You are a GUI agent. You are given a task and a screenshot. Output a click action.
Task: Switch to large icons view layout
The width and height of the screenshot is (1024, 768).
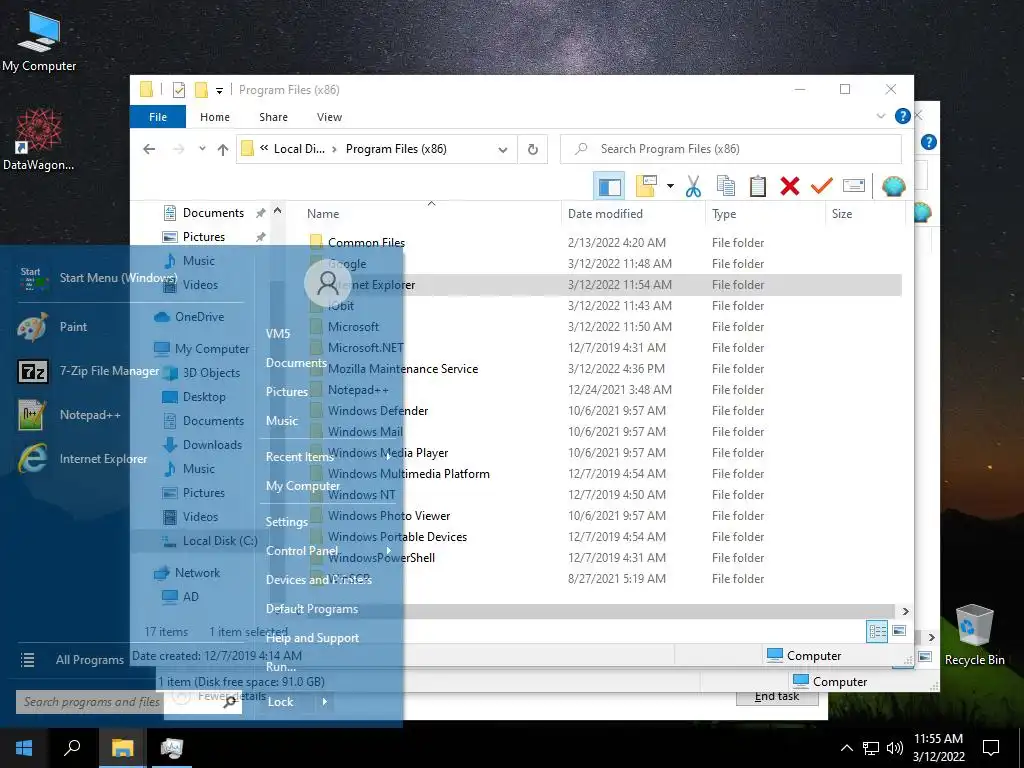point(899,631)
